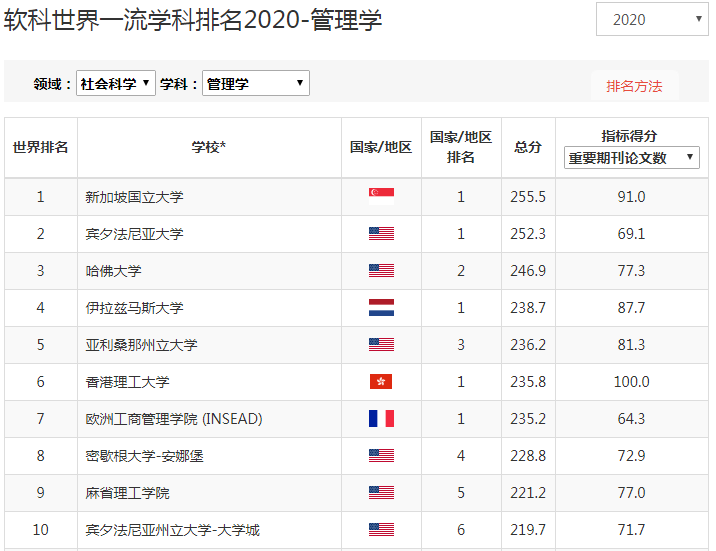Click the 国家/地区 column header
The image size is (716, 551).
tap(381, 147)
